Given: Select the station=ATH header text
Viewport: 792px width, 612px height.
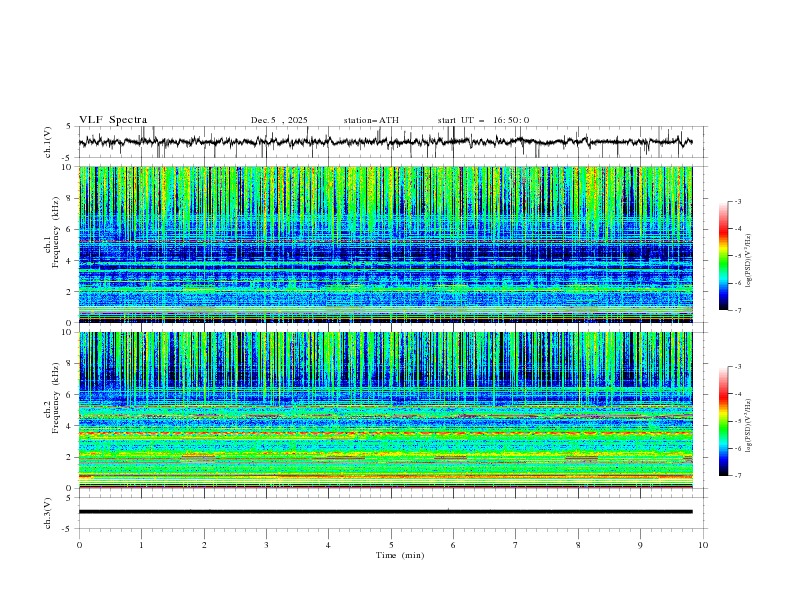Looking at the screenshot, I should click(371, 120).
